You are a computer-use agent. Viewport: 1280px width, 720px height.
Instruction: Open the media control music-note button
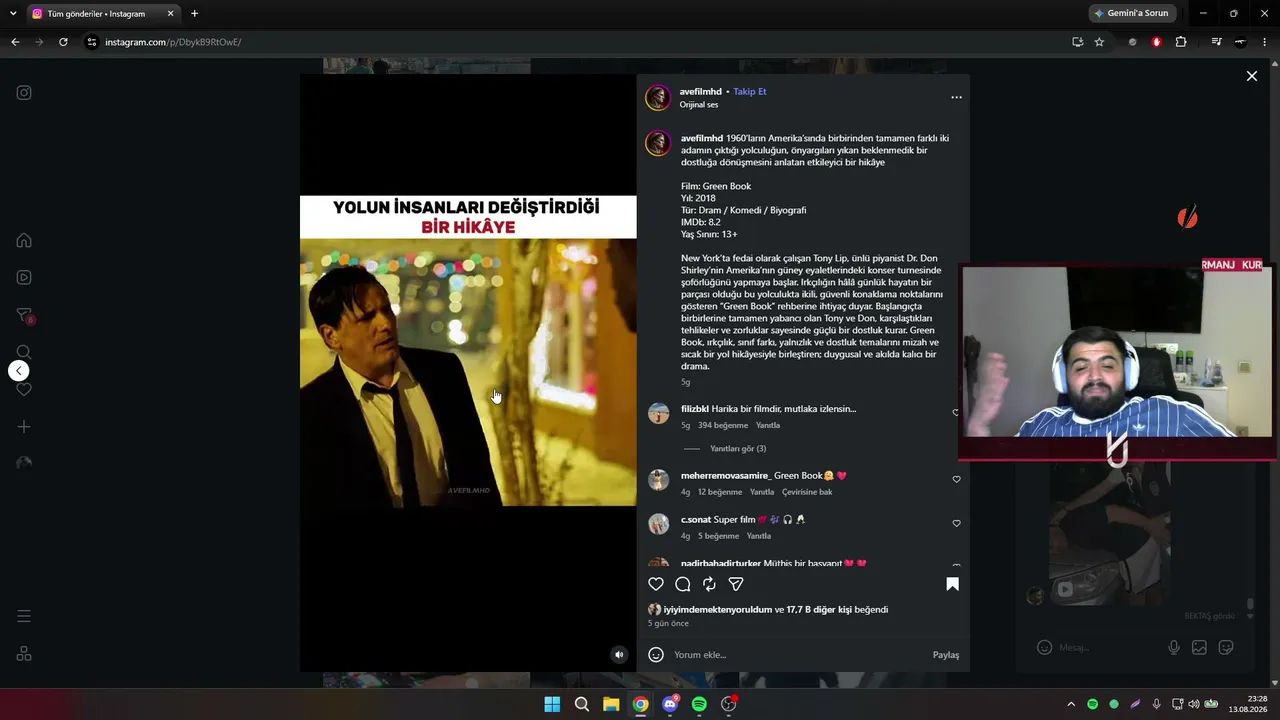pos(1216,42)
